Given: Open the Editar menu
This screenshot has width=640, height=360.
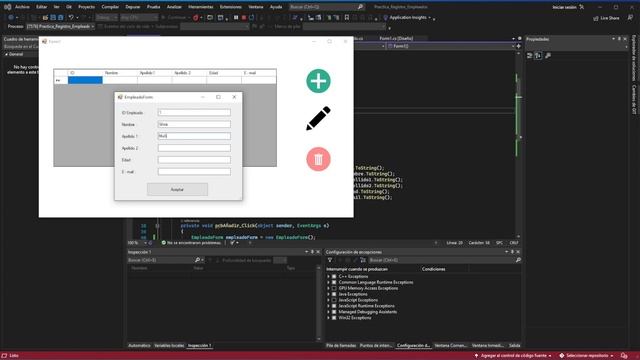Looking at the screenshot, I should [x=41, y=7].
